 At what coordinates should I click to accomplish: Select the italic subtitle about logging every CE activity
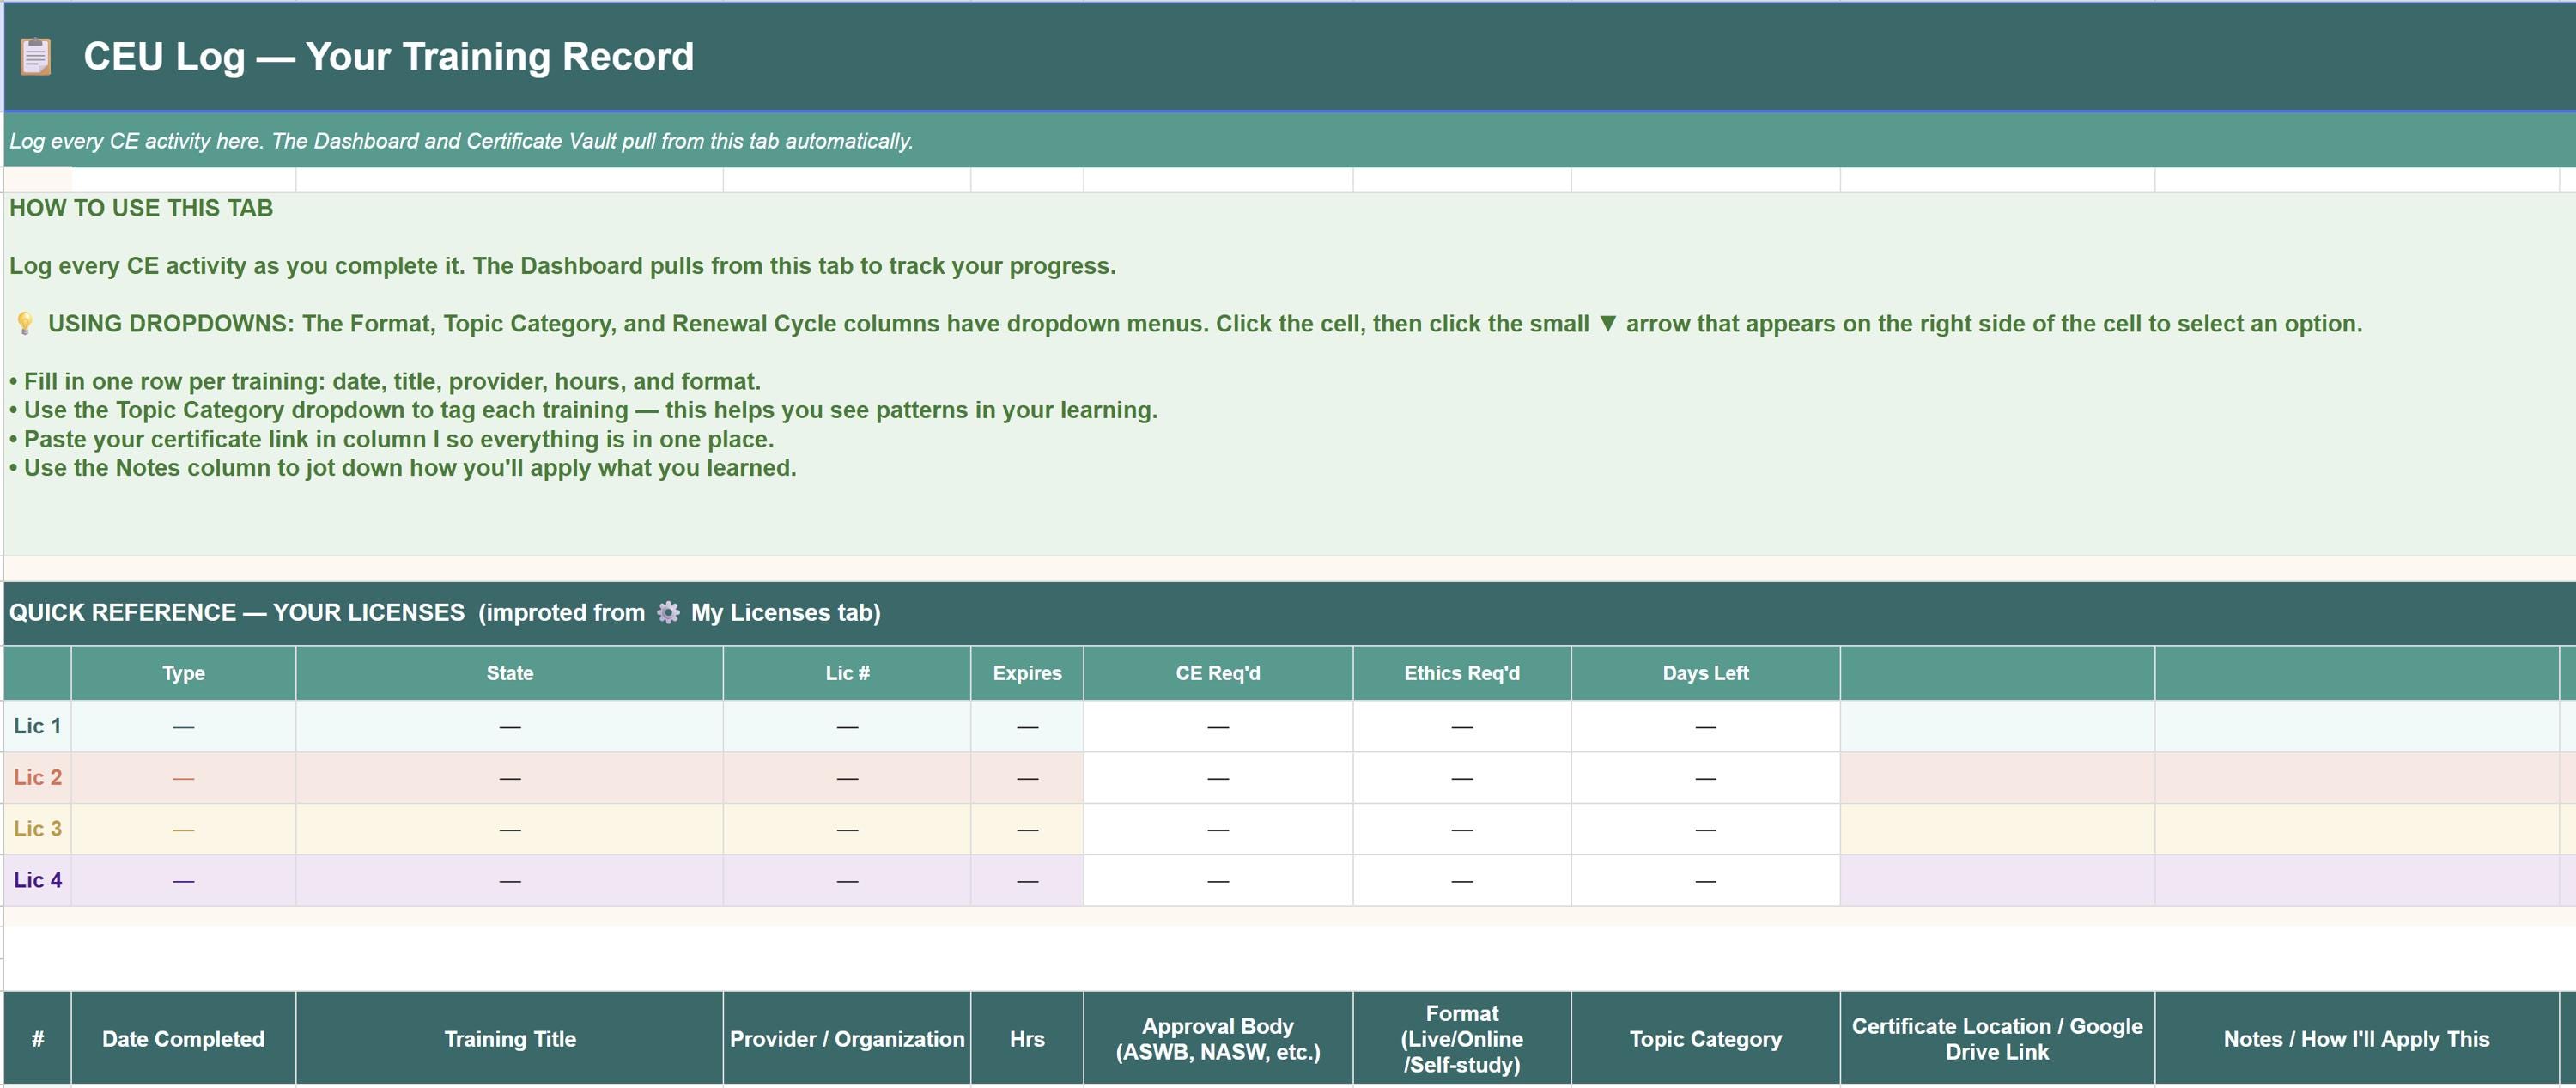(461, 141)
